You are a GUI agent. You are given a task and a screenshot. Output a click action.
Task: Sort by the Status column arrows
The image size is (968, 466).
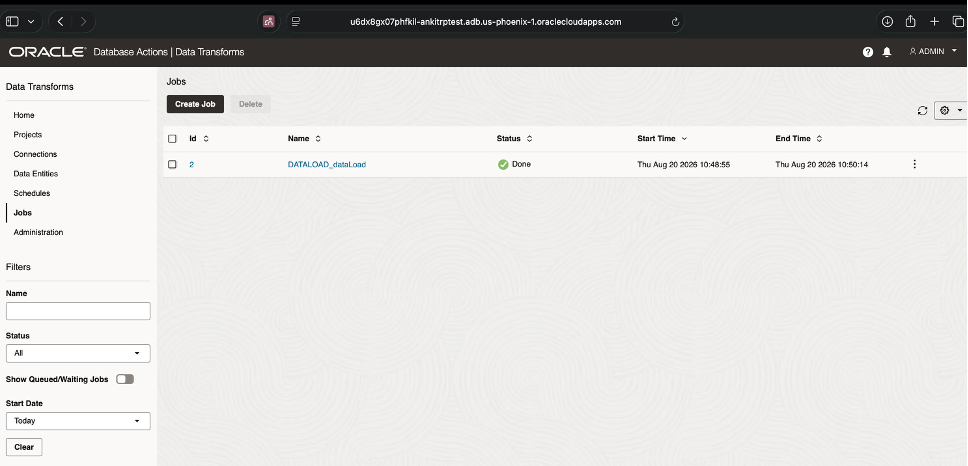(x=529, y=139)
